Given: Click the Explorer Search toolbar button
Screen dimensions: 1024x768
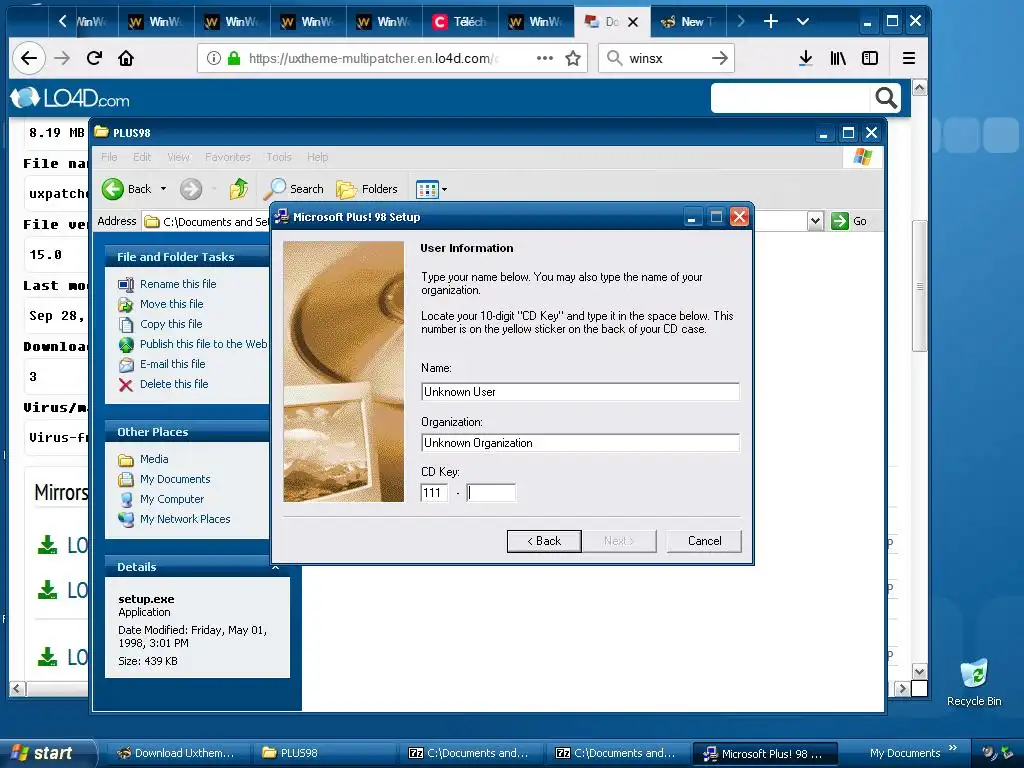Looking at the screenshot, I should (x=293, y=189).
